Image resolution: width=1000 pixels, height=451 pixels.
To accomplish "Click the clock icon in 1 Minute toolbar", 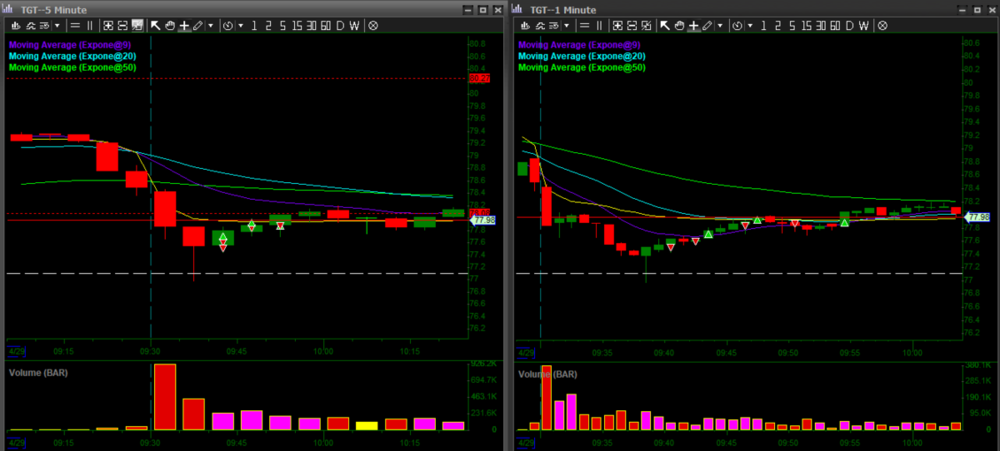I will pos(736,25).
